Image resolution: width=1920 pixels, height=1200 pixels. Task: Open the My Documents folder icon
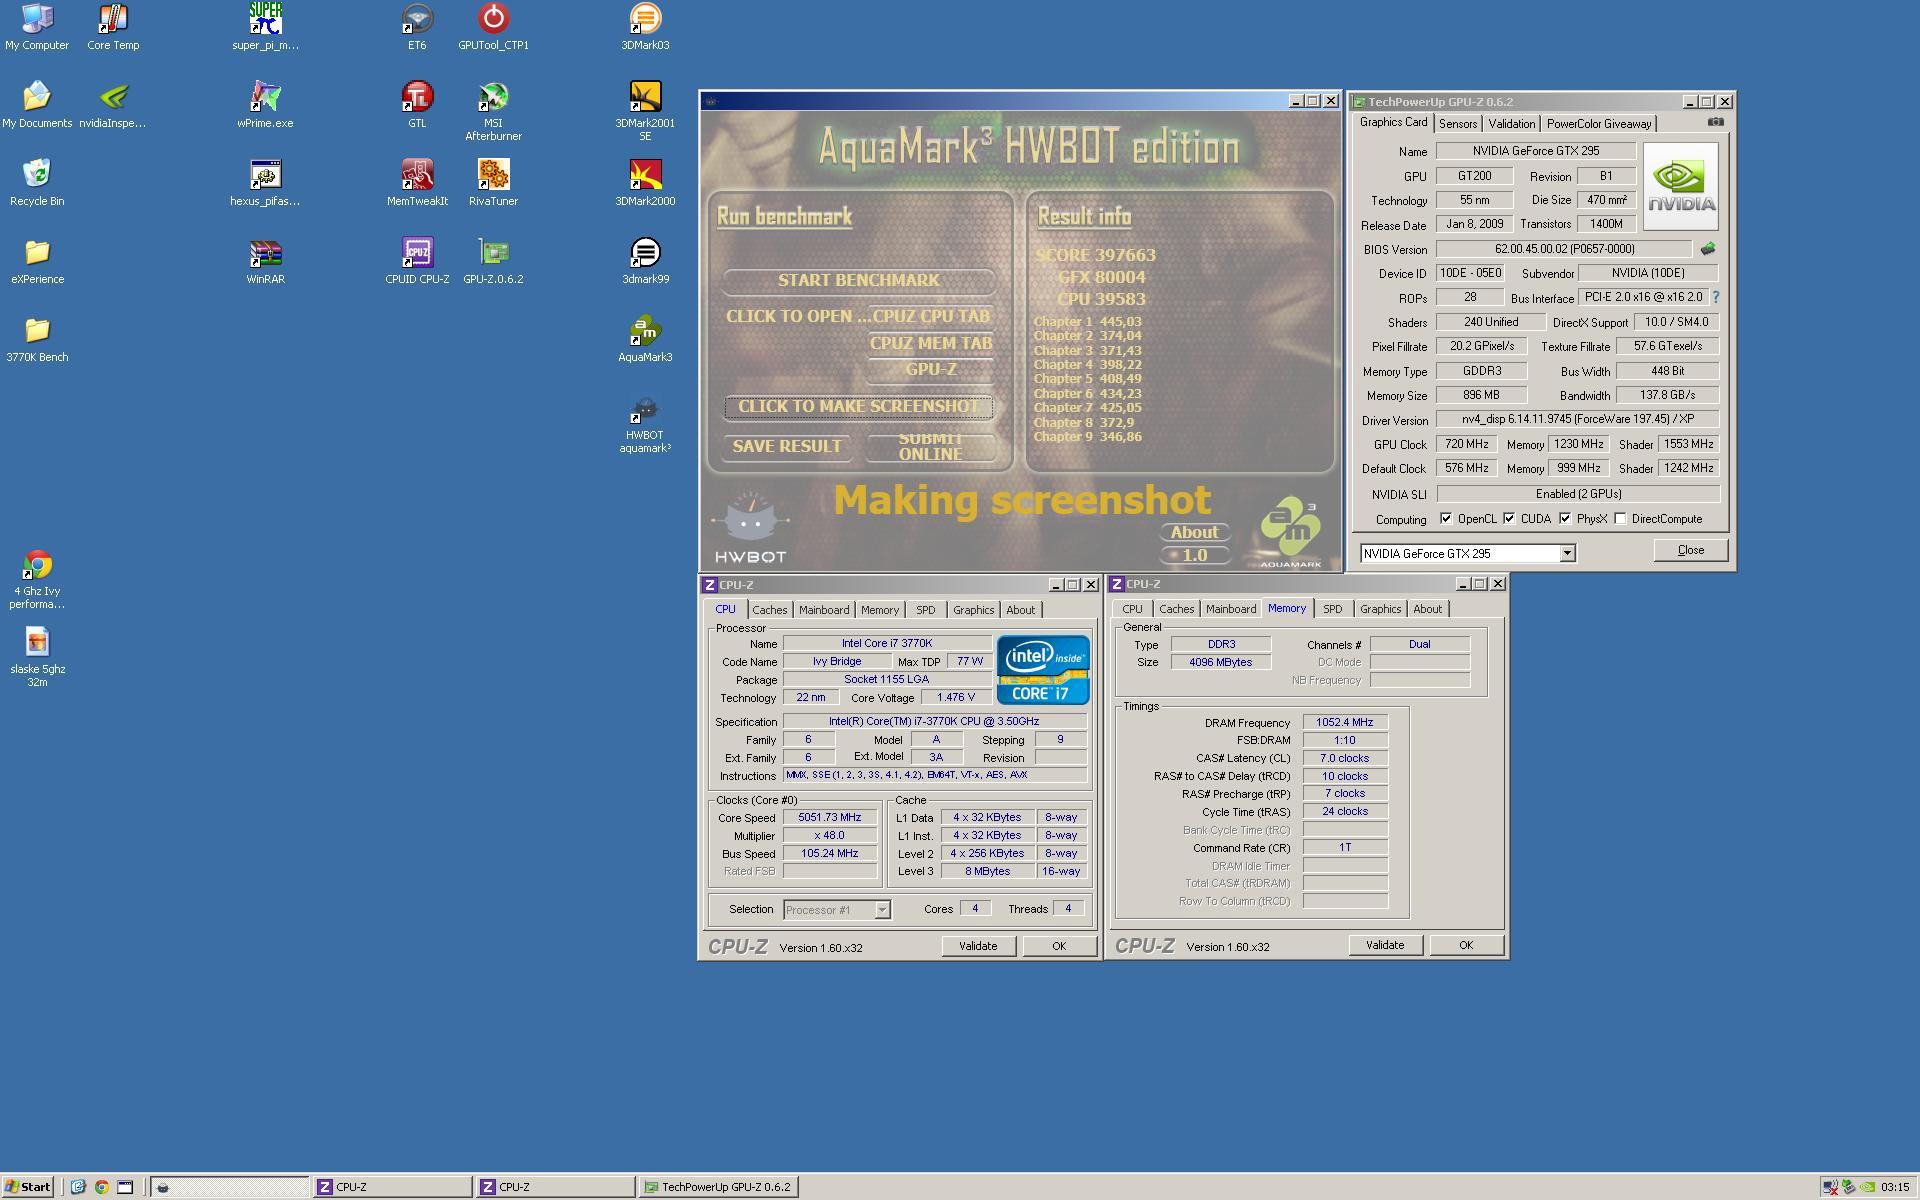[x=37, y=105]
